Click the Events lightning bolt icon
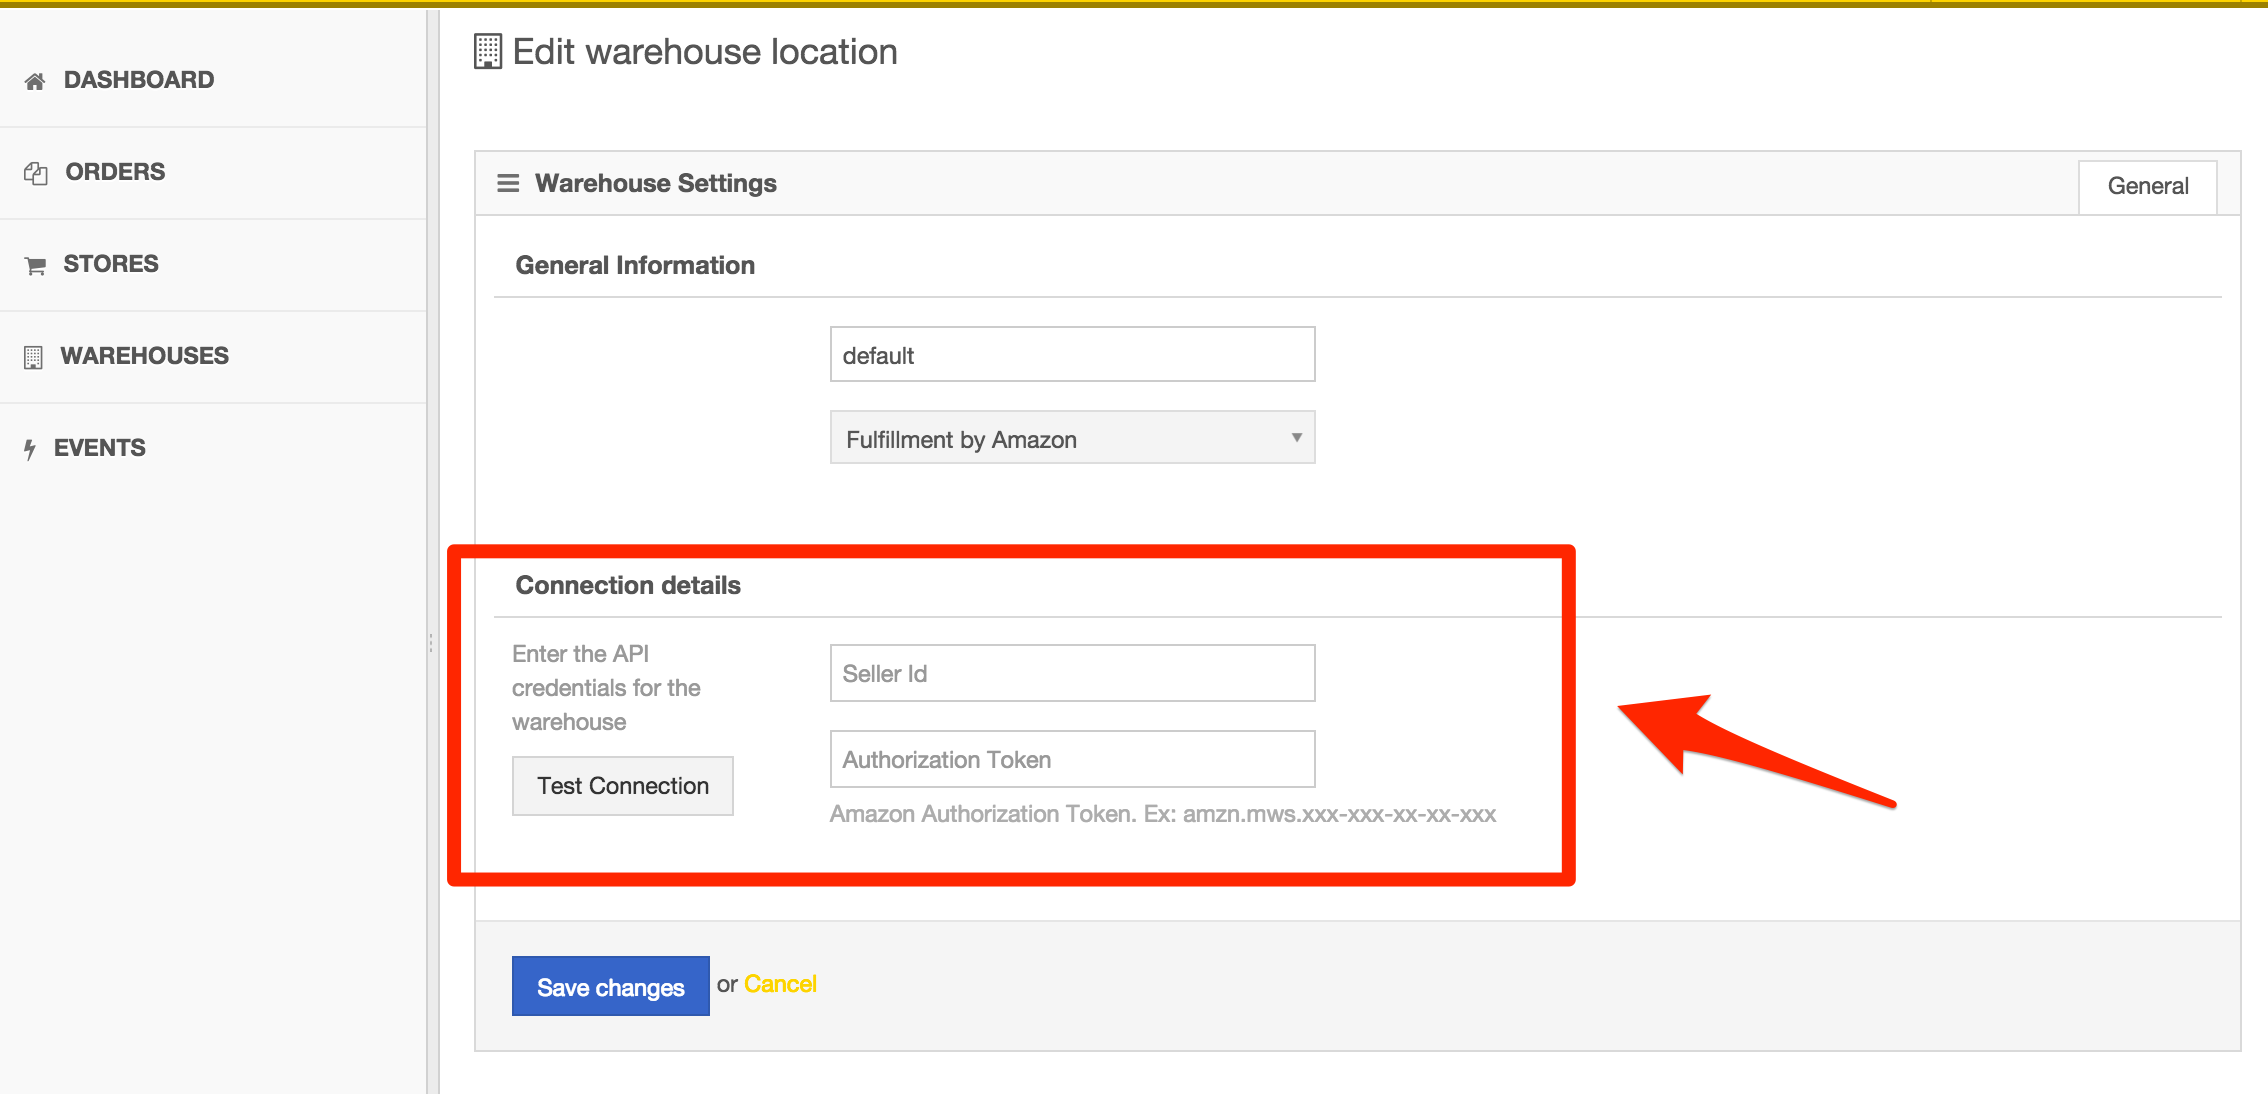 [30, 449]
